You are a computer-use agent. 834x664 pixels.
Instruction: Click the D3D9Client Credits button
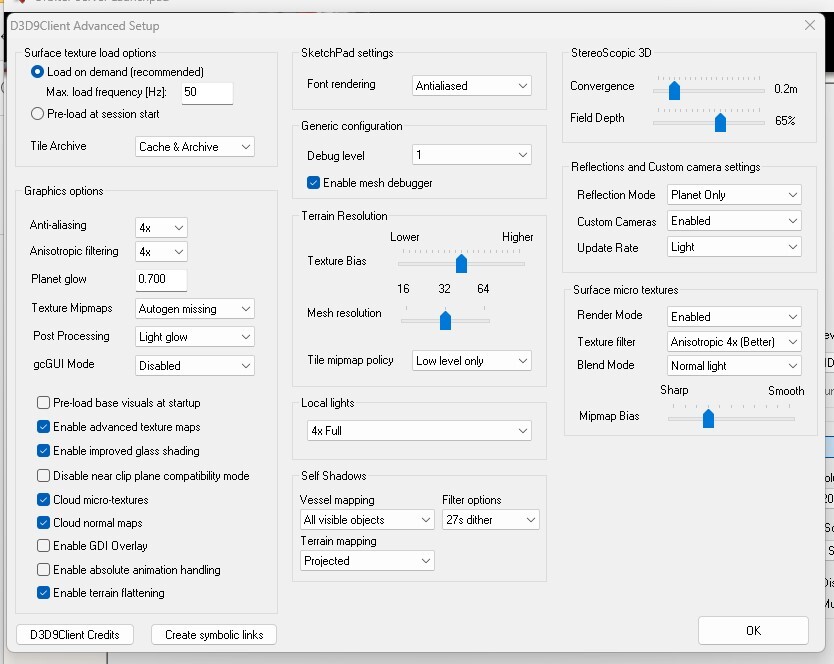(75, 634)
